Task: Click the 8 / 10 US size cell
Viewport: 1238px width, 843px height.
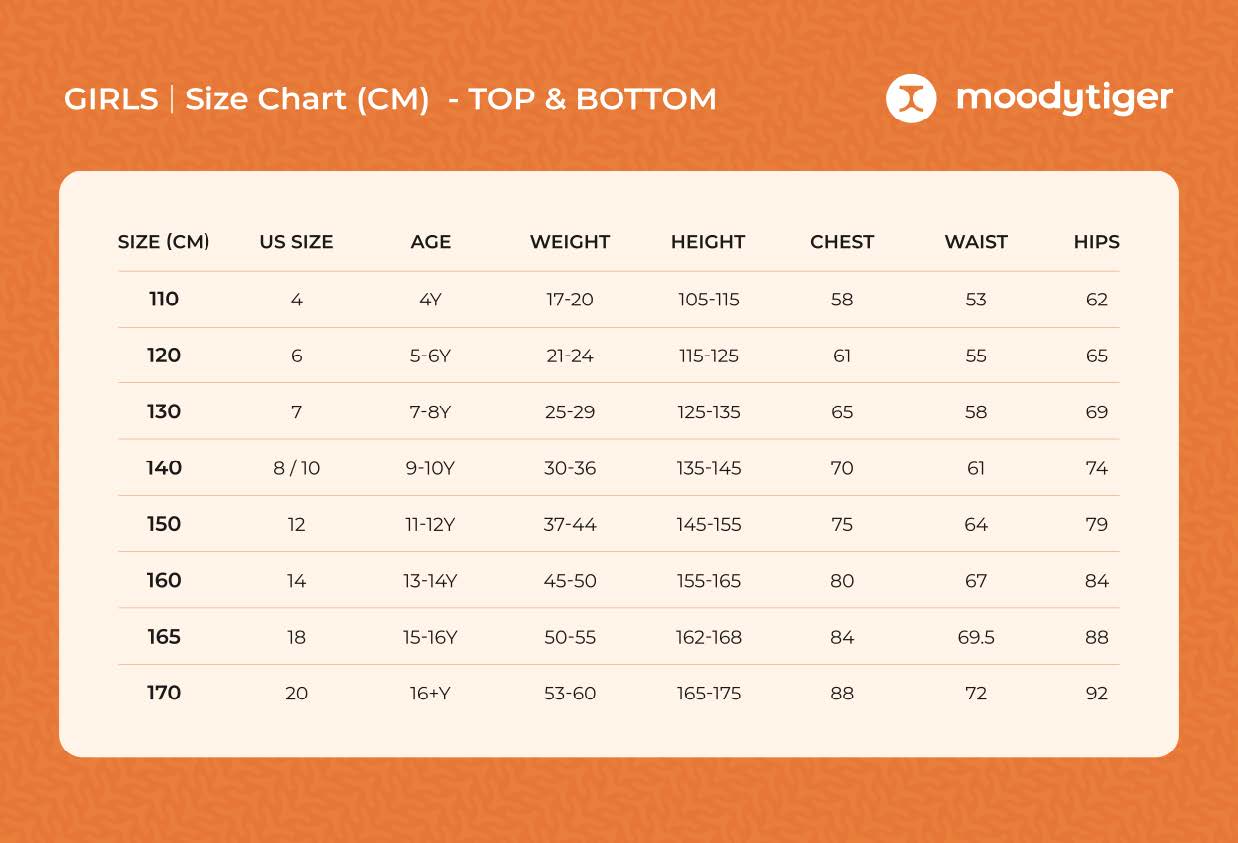Action: coord(297,468)
